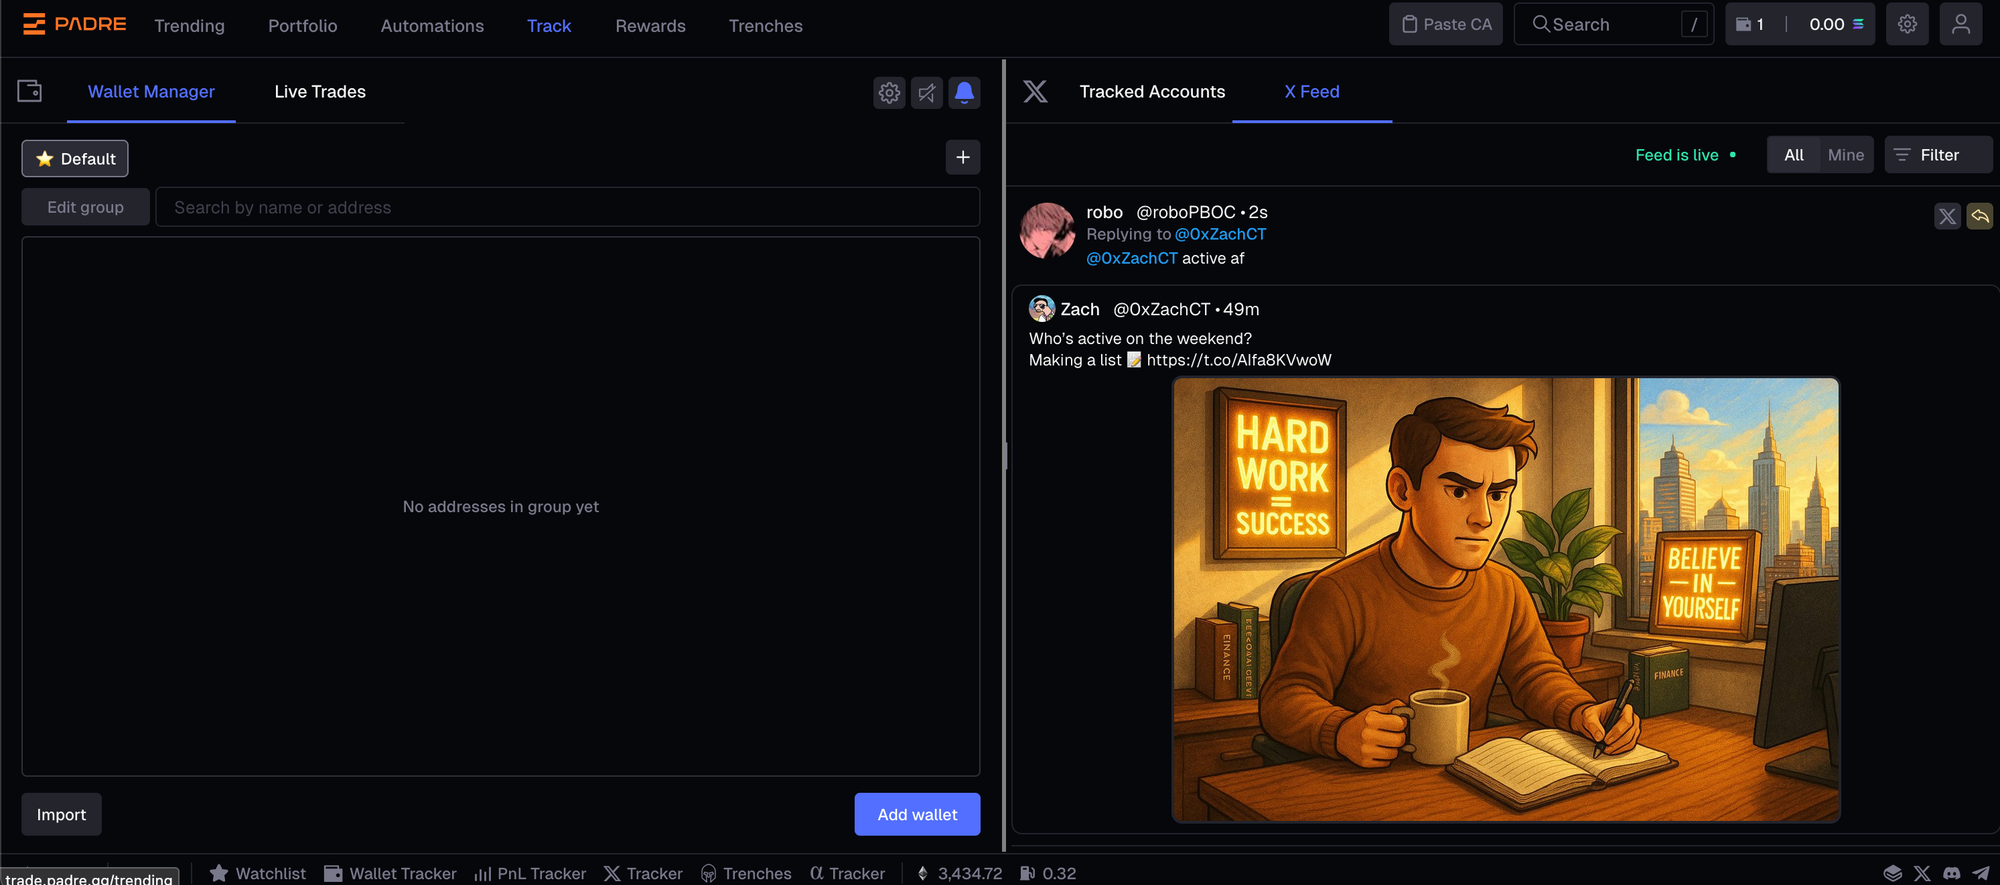This screenshot has width=2000, height=885.
Task: Click the Edit group button
Action: coord(86,207)
